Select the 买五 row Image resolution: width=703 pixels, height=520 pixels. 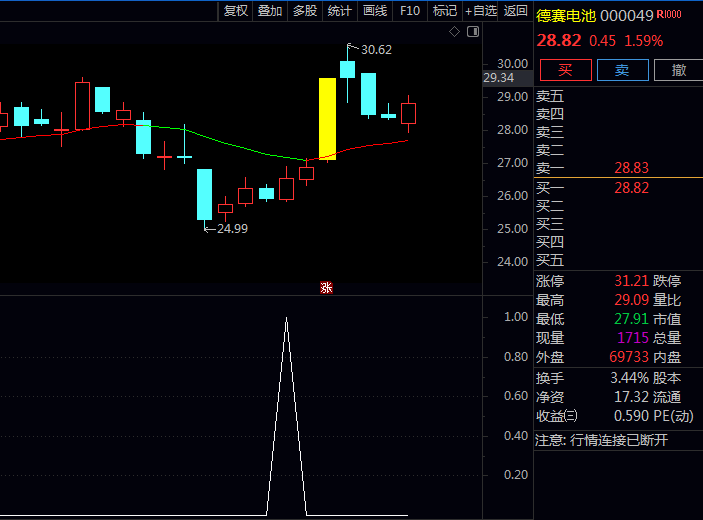(618, 260)
